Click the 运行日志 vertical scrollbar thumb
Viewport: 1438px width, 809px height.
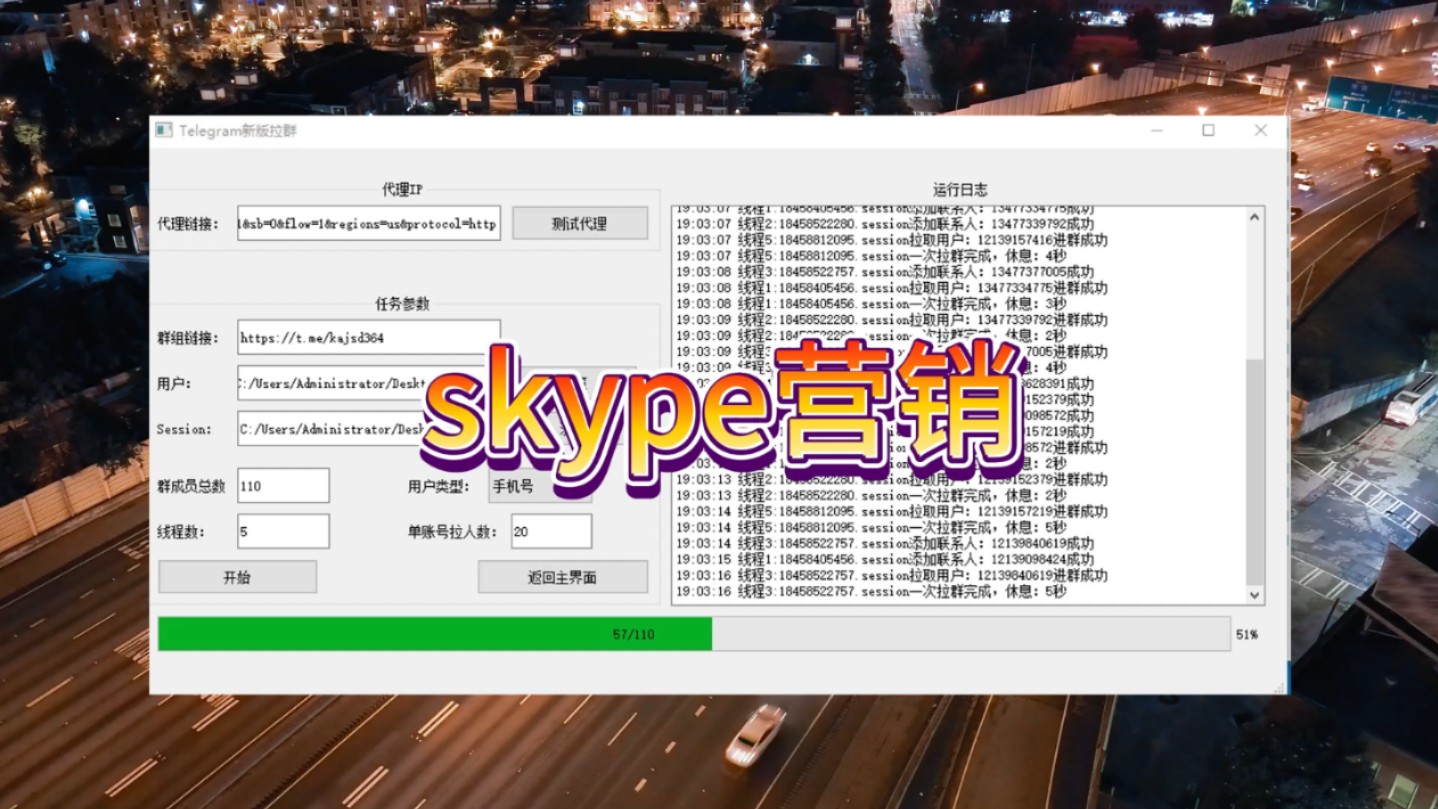click(x=1255, y=472)
